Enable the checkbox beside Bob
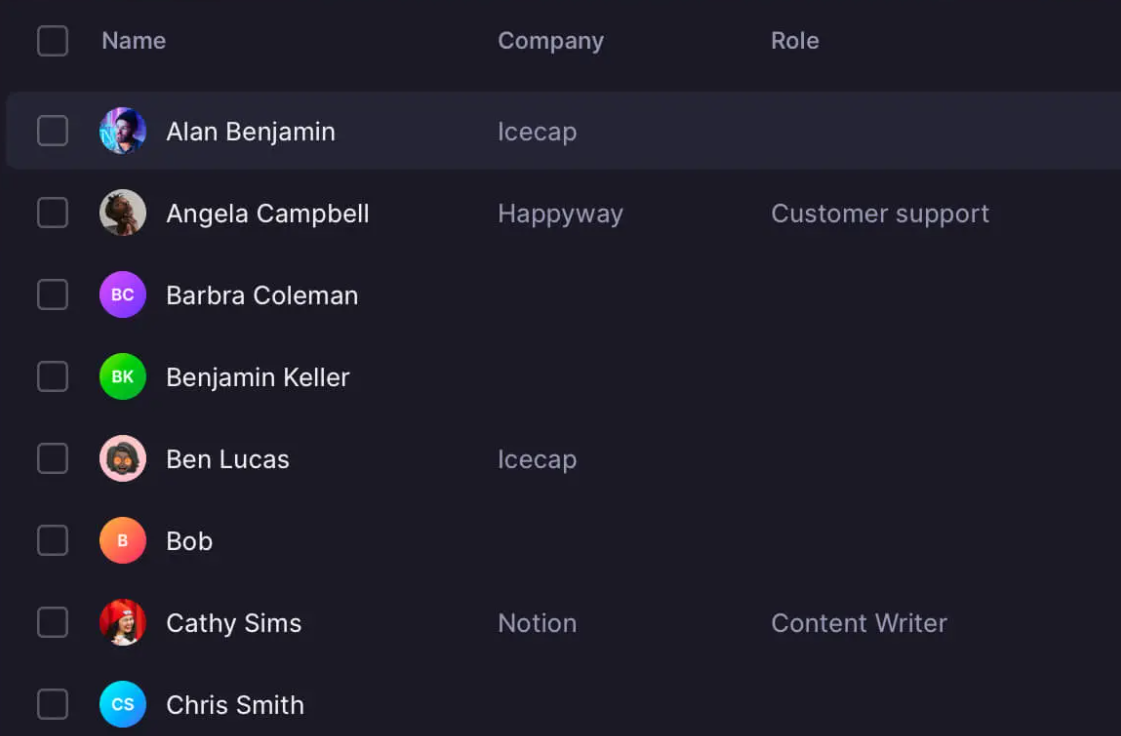Image resolution: width=1121 pixels, height=736 pixels. [x=52, y=541]
